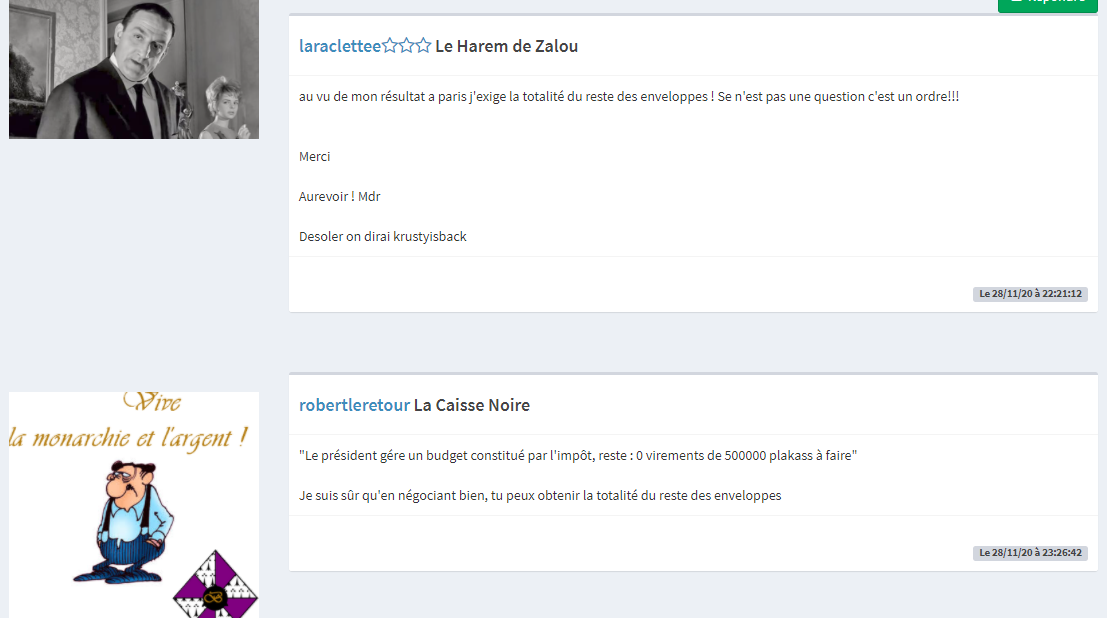
Task: Click the "Merci" line in laraclettee's post
Action: pyautogui.click(x=314, y=157)
